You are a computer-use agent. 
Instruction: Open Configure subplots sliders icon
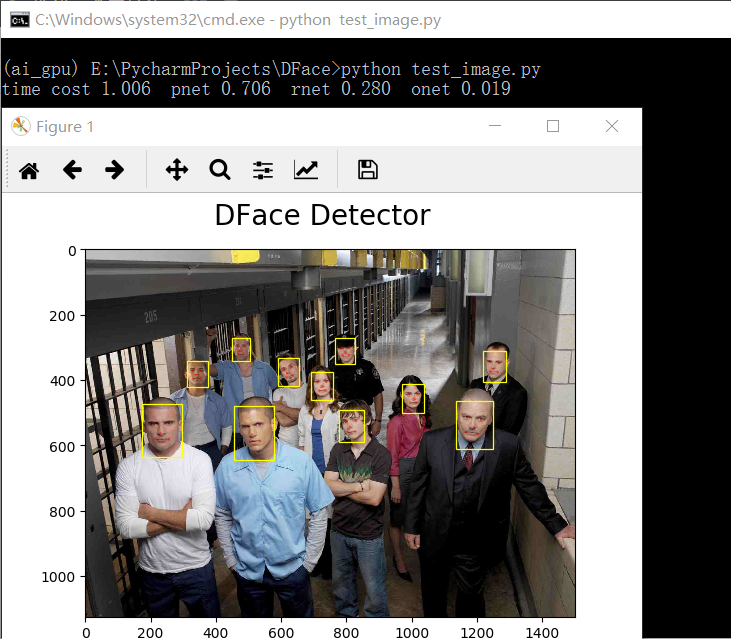[263, 170]
